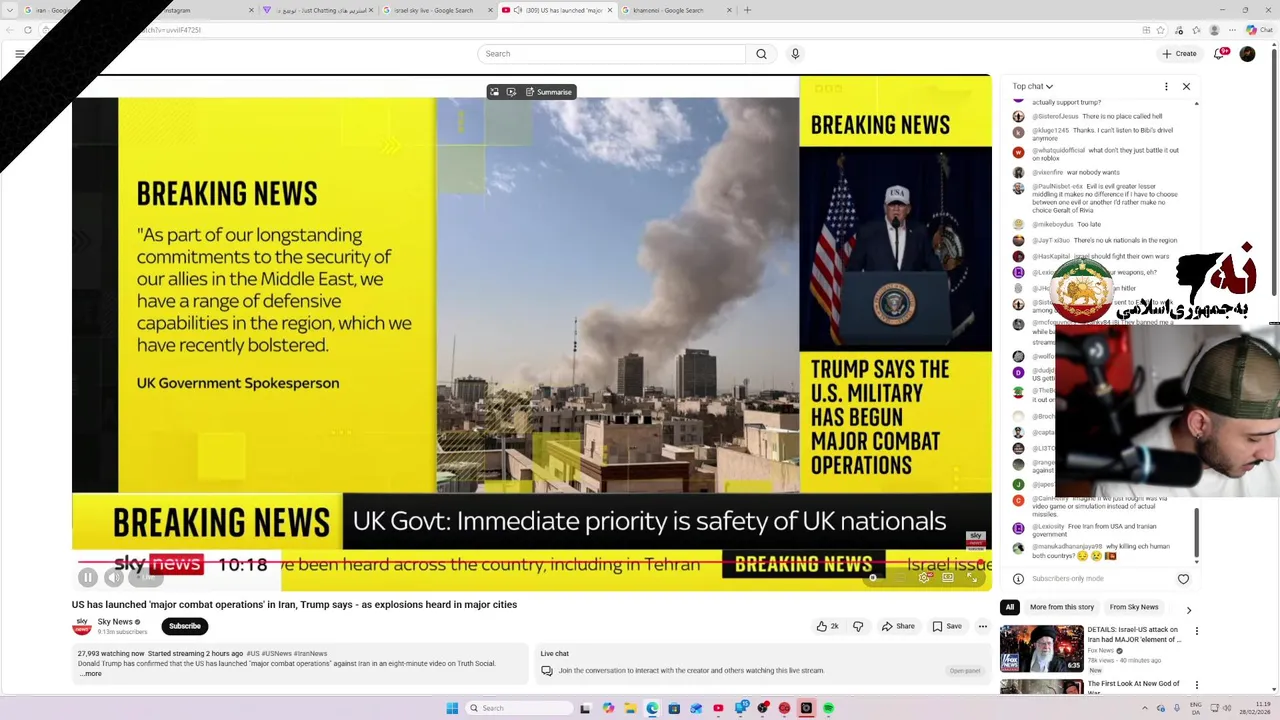This screenshot has height=720, width=1280.
Task: Expand the Top chat dropdown
Action: pyautogui.click(x=1032, y=87)
